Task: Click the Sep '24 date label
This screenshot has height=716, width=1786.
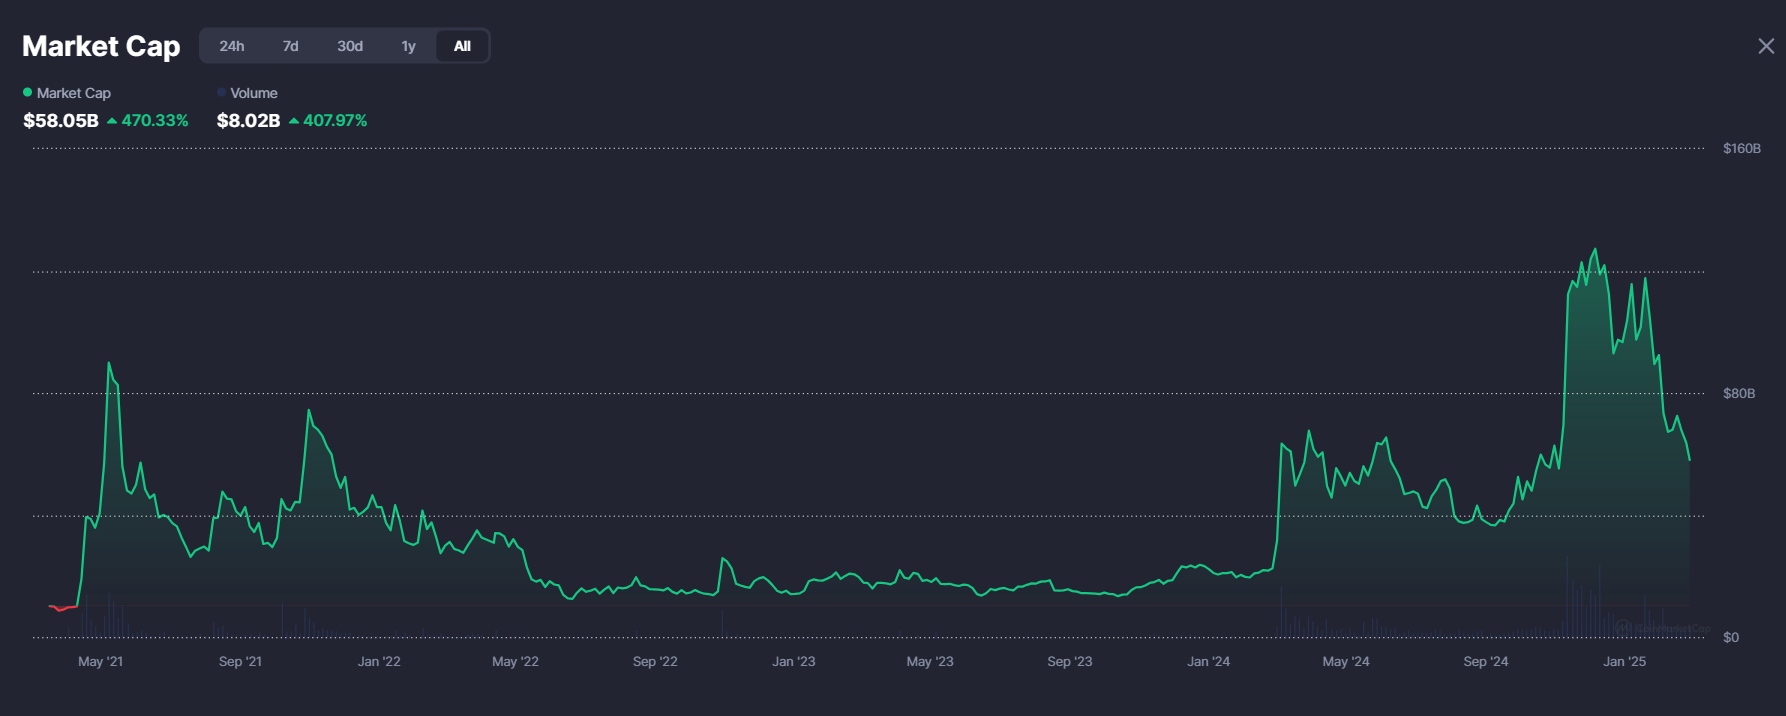Action: pos(1486,661)
